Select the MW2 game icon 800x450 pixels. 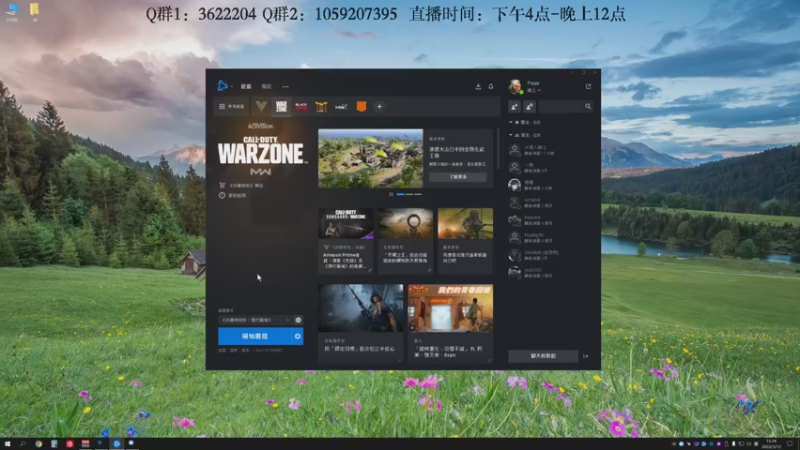click(x=341, y=107)
